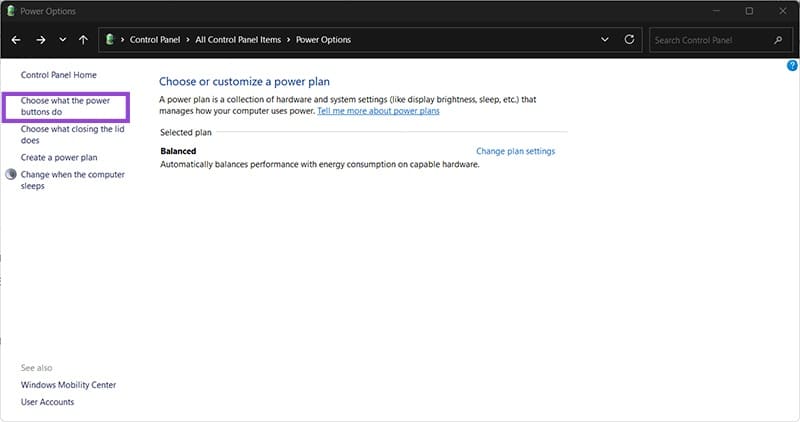
Task: Open recent locations dropdown chevron
Action: click(x=62, y=40)
